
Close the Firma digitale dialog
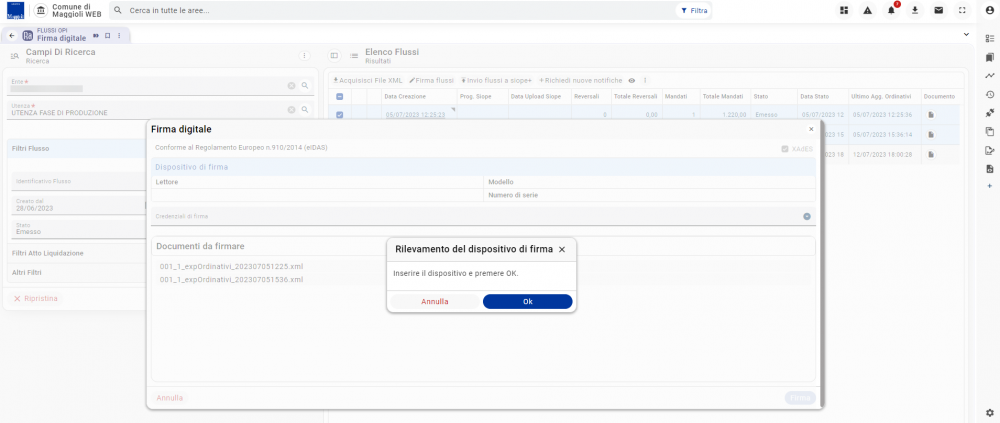pyautogui.click(x=811, y=129)
